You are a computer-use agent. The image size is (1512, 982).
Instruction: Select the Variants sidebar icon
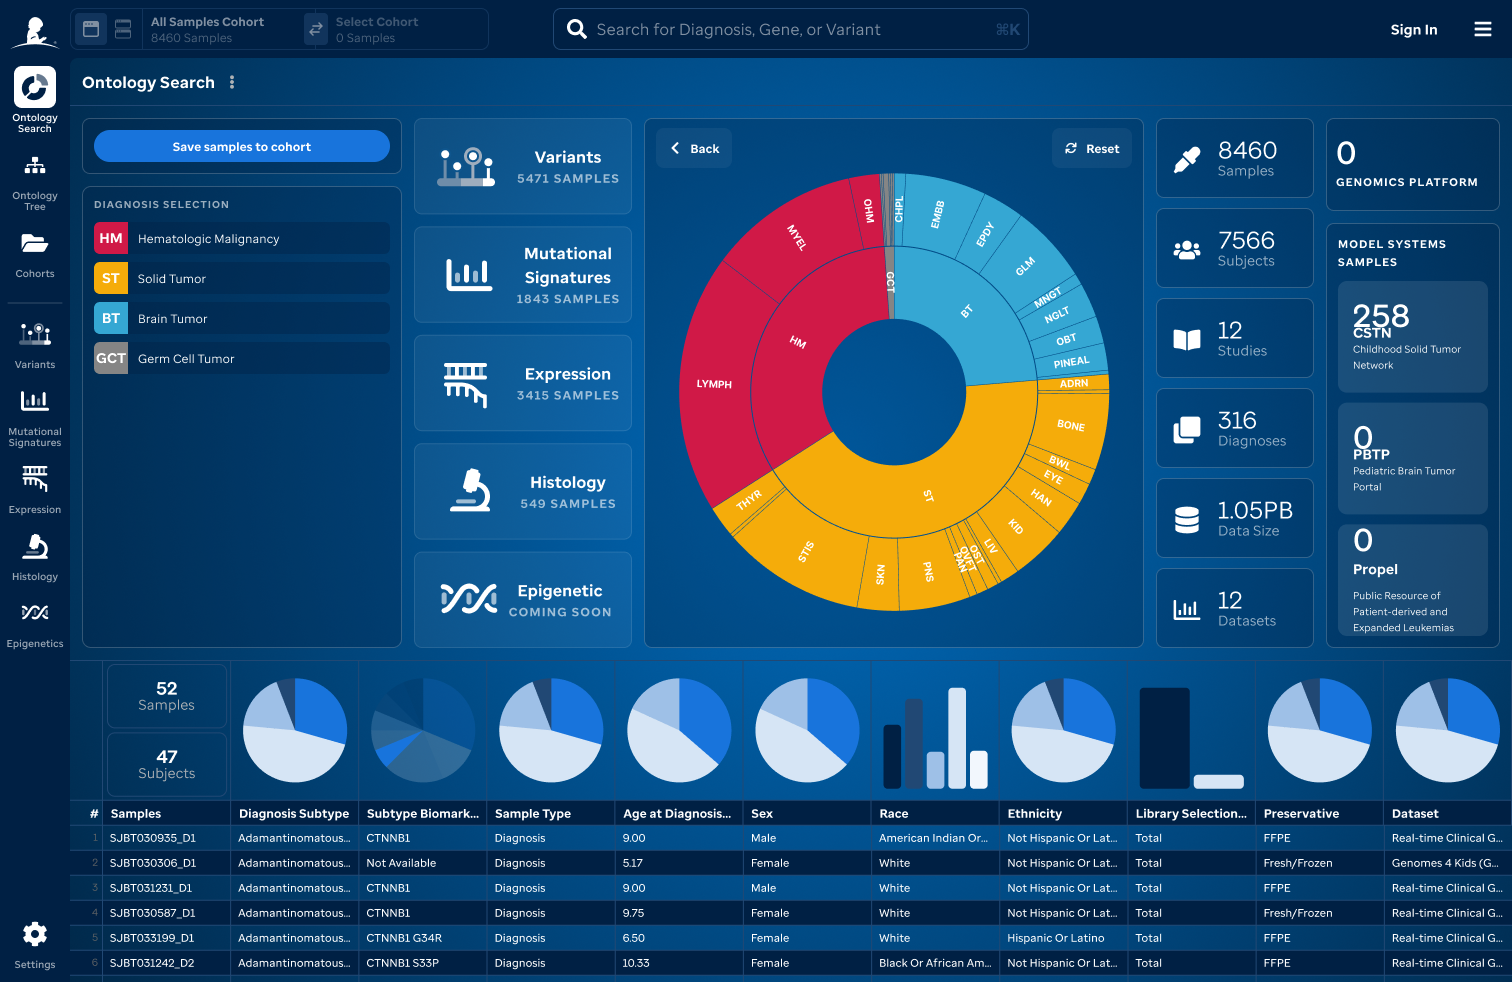[x=34, y=336]
